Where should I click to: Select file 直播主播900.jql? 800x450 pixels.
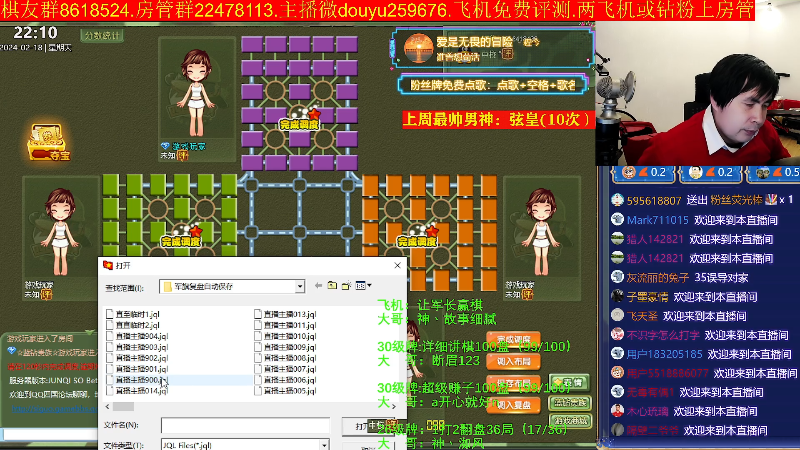[x=137, y=380]
